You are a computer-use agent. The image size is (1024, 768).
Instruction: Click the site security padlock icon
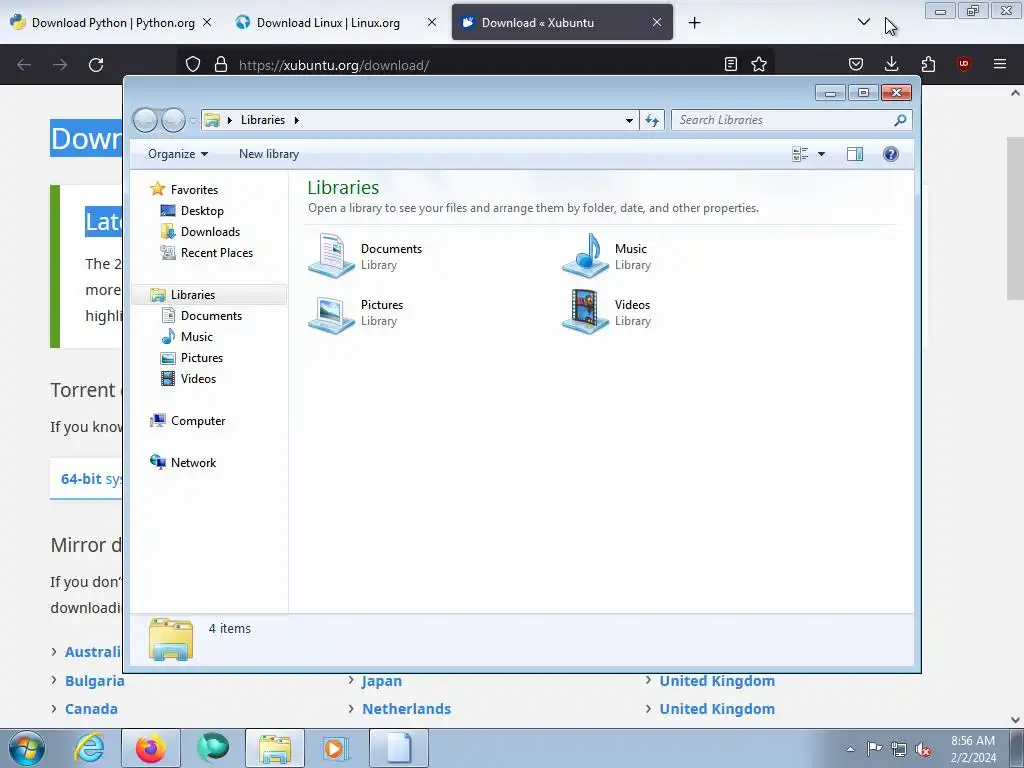(x=221, y=65)
